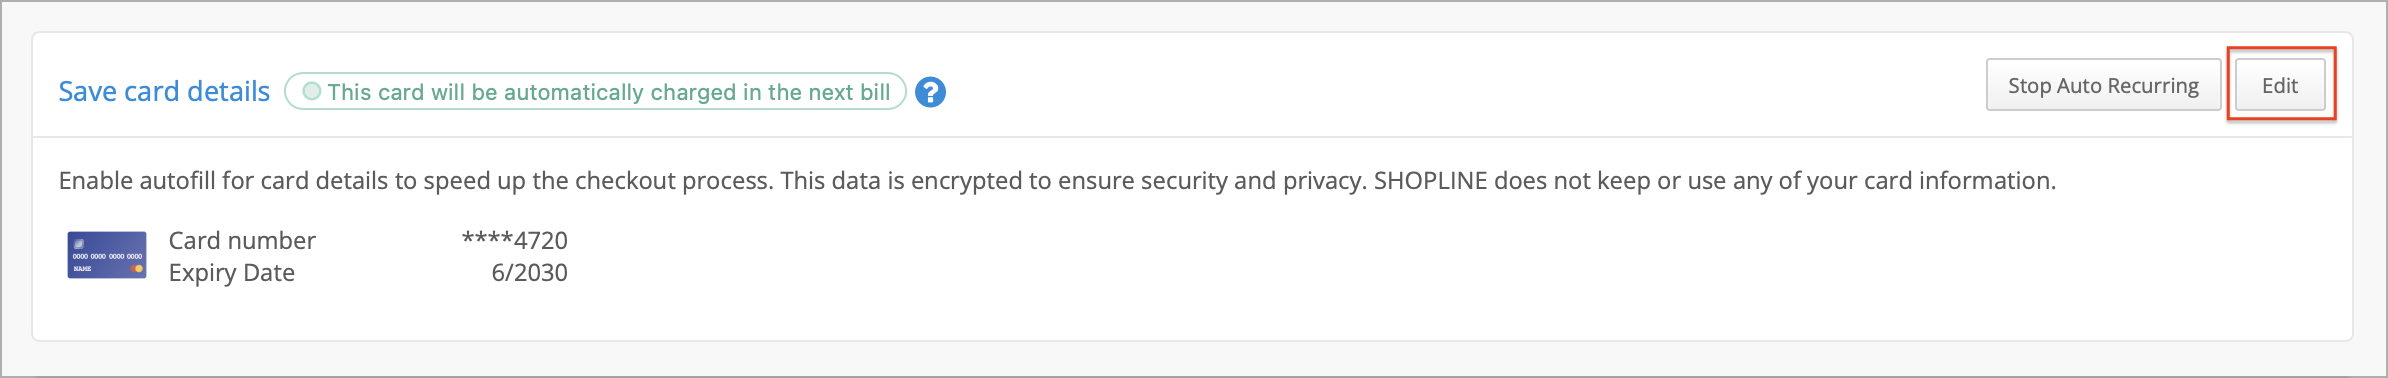
Task: Select the masked card number ****4720
Action: pyautogui.click(x=514, y=240)
